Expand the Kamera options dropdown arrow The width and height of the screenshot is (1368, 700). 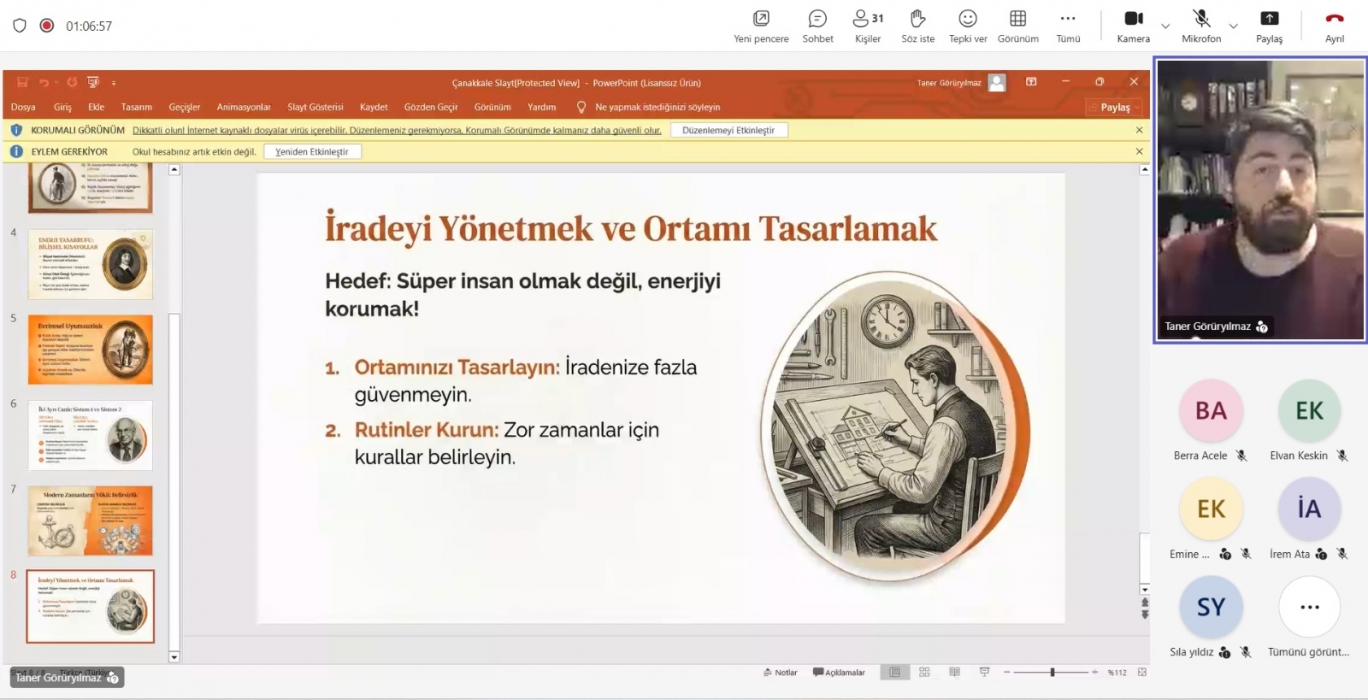pyautogui.click(x=1165, y=26)
